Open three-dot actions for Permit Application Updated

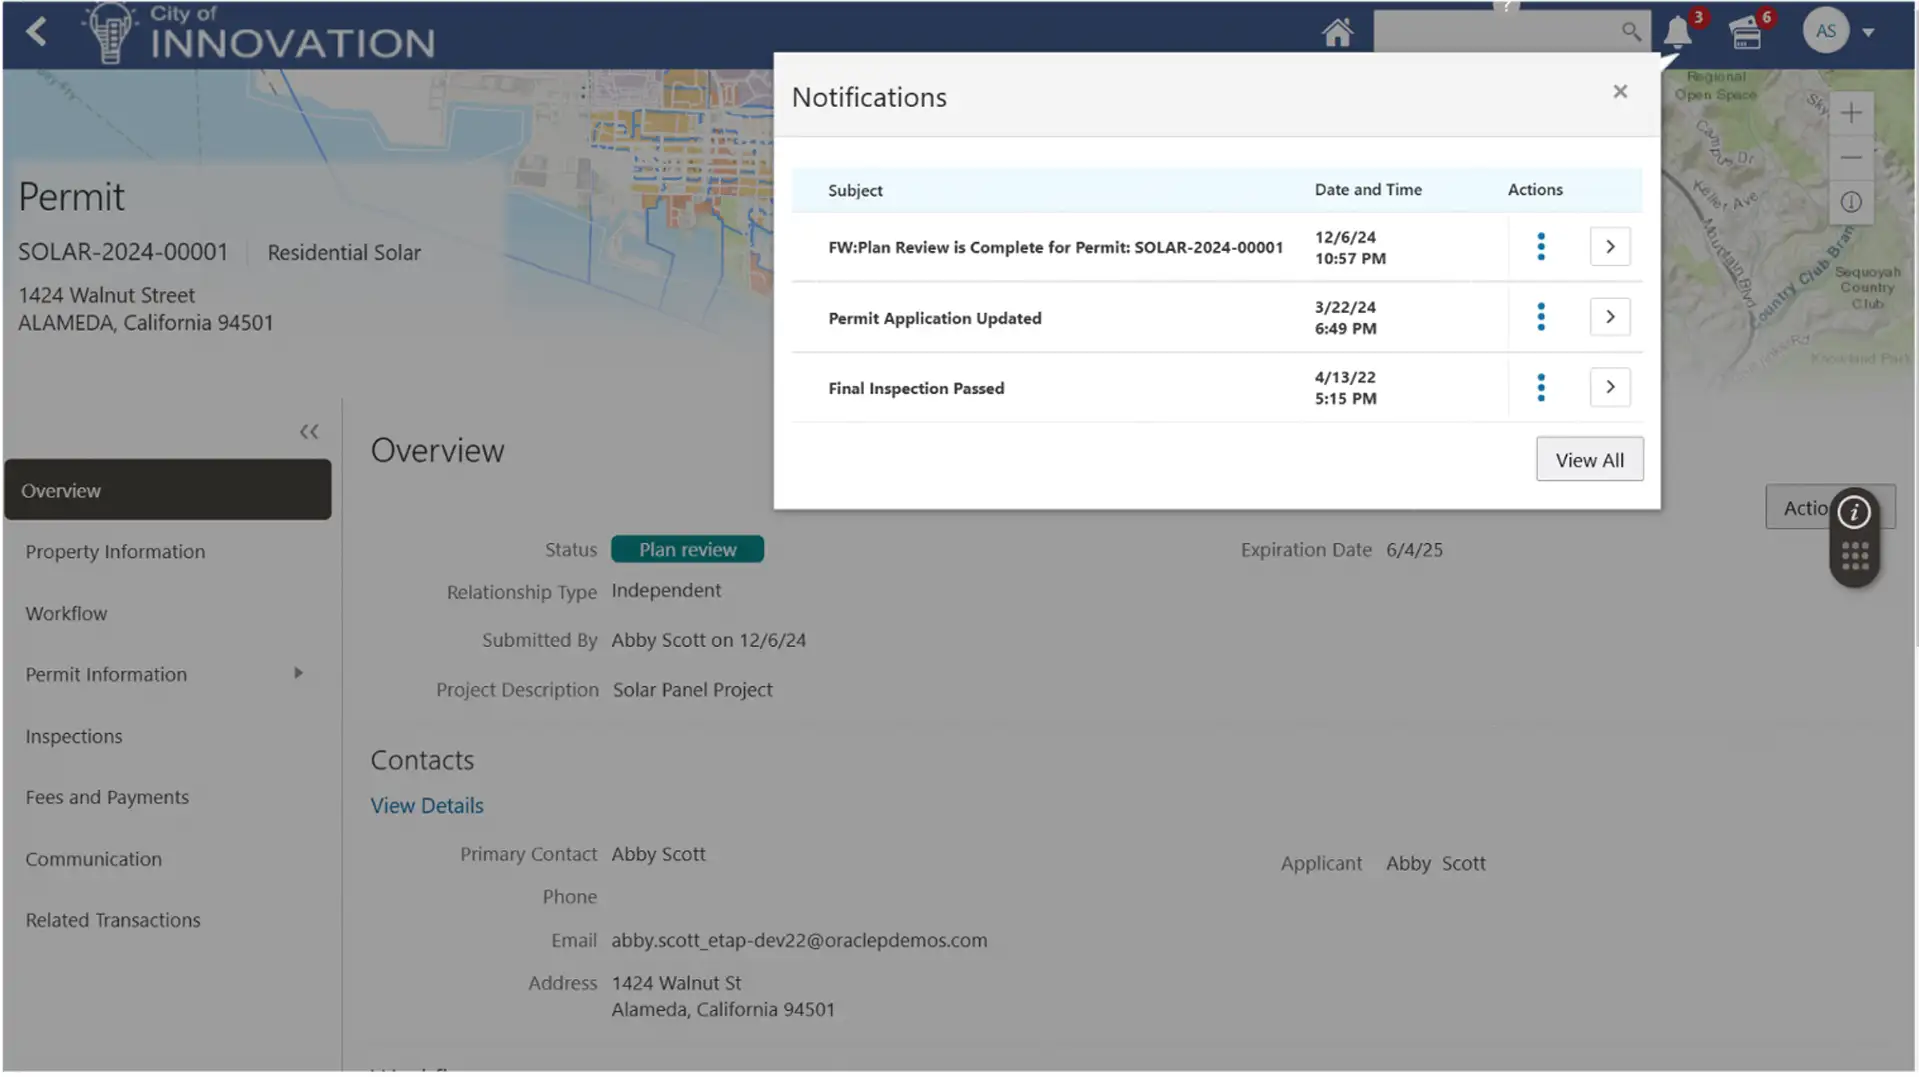[1541, 317]
